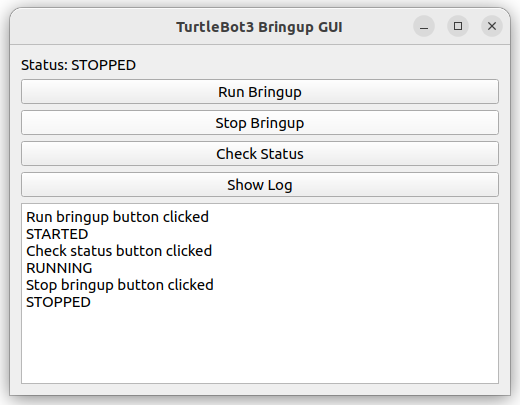This screenshot has height=405, width=520.
Task: Select the Check Status button
Action: click(x=260, y=154)
